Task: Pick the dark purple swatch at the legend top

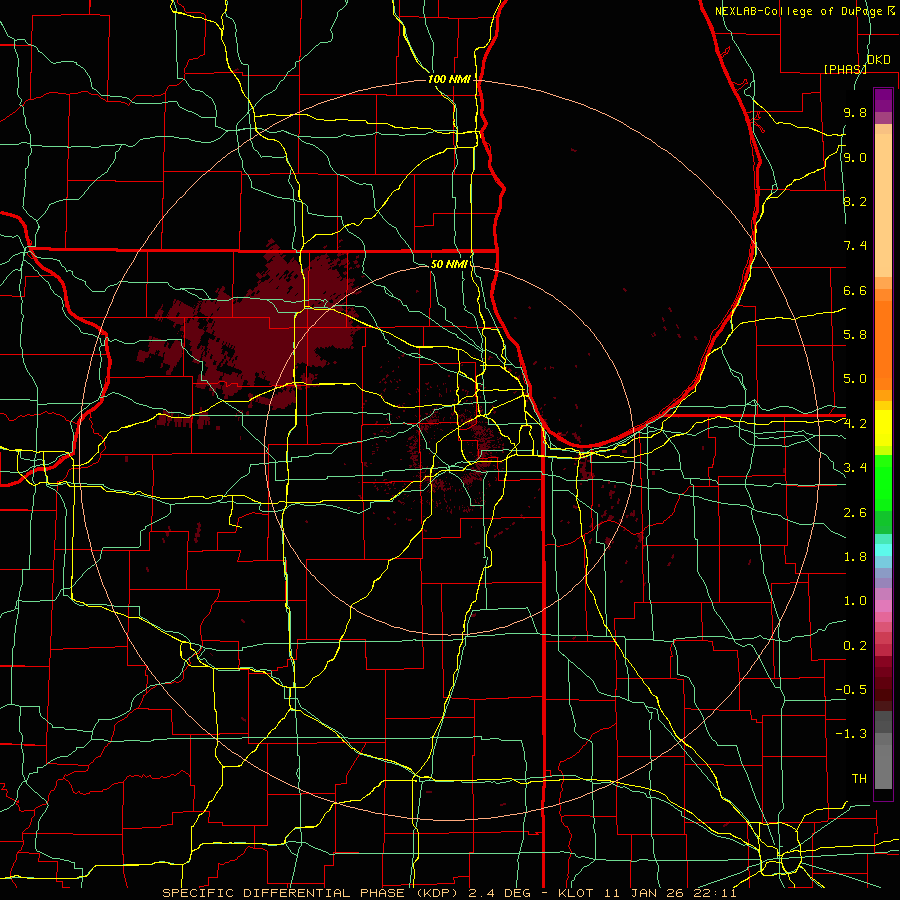Action: click(883, 100)
